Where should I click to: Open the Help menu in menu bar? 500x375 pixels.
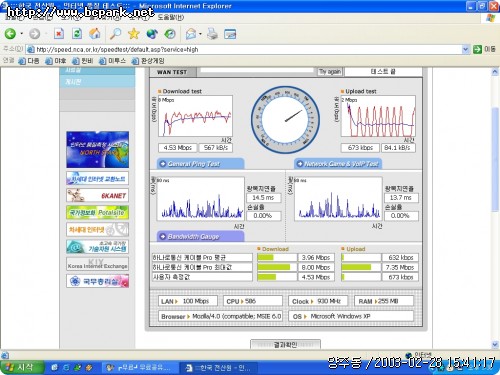point(170,17)
